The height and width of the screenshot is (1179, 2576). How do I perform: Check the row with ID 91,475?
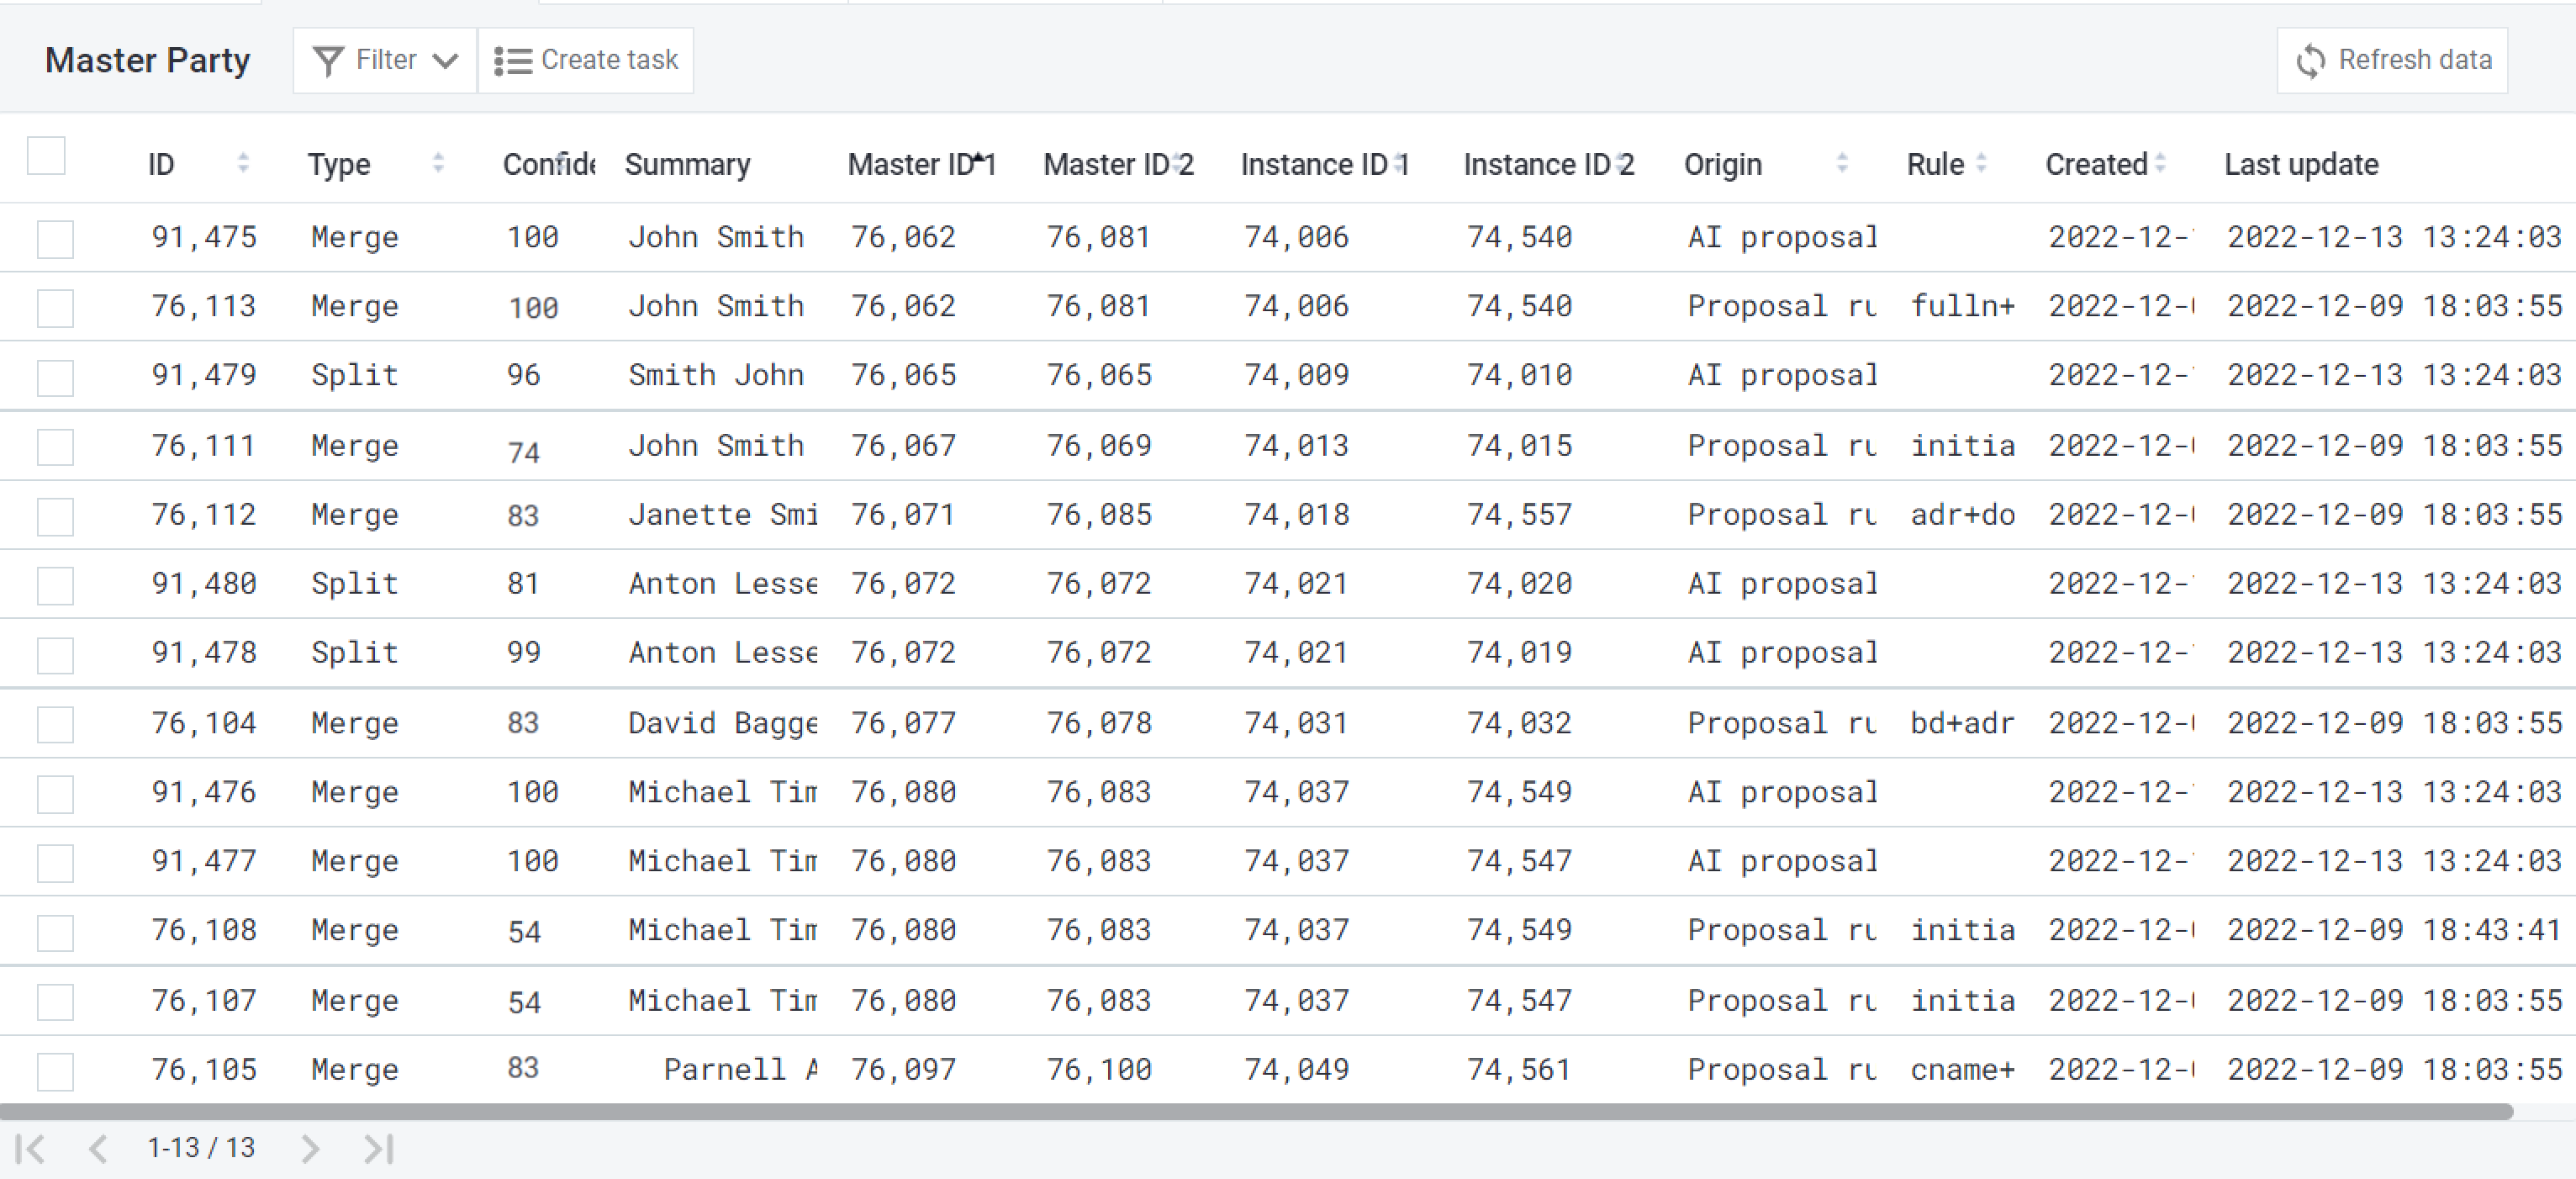tap(55, 239)
